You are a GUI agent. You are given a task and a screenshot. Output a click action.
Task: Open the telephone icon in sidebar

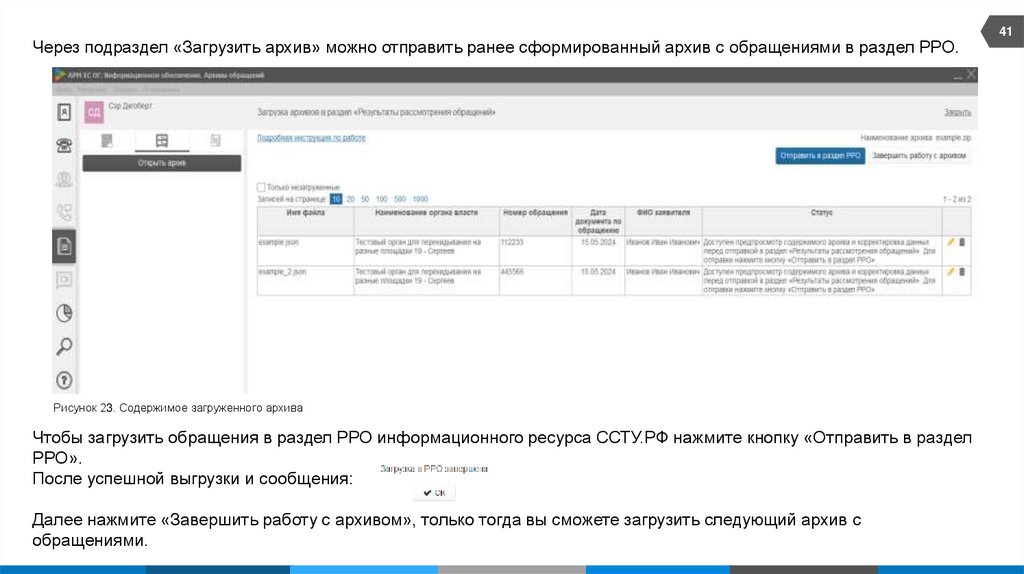point(64,146)
